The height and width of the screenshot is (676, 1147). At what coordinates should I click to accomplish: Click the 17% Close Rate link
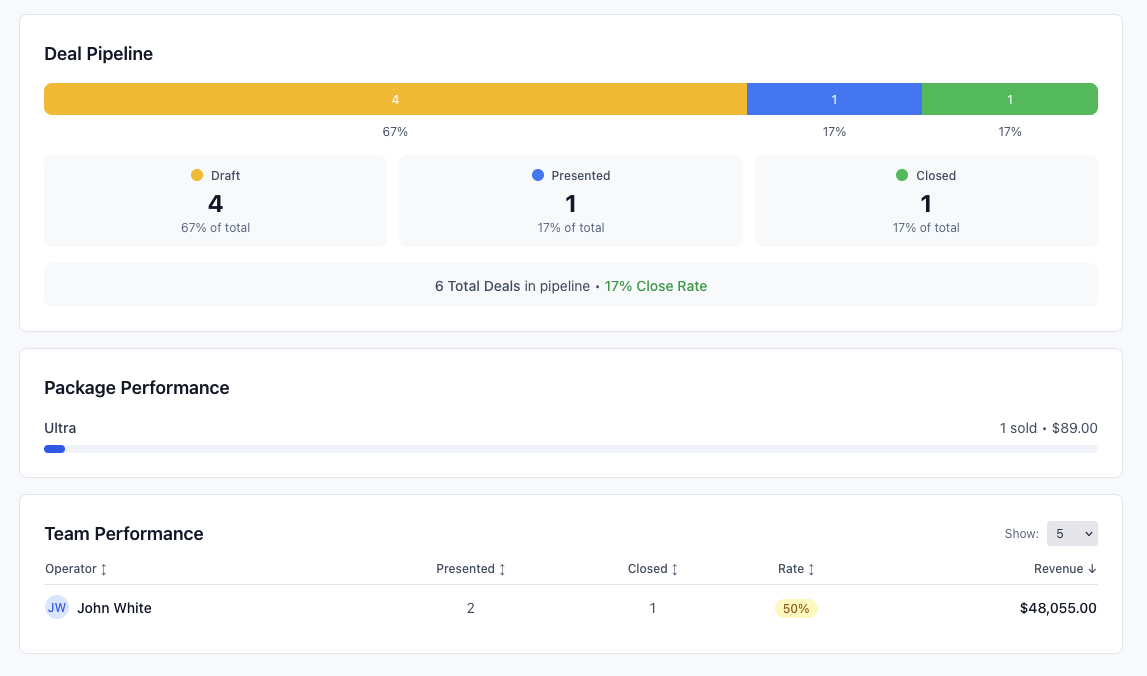656,285
